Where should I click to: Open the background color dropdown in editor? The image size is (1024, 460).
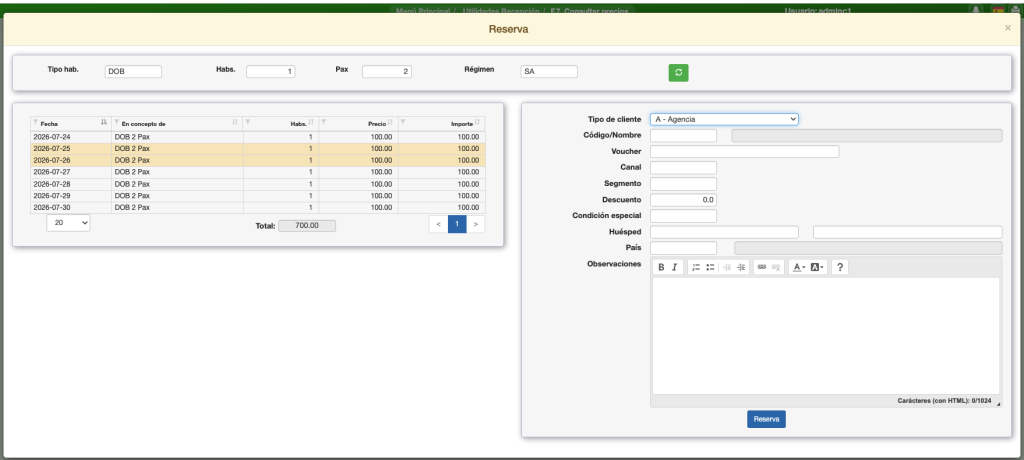(817, 267)
